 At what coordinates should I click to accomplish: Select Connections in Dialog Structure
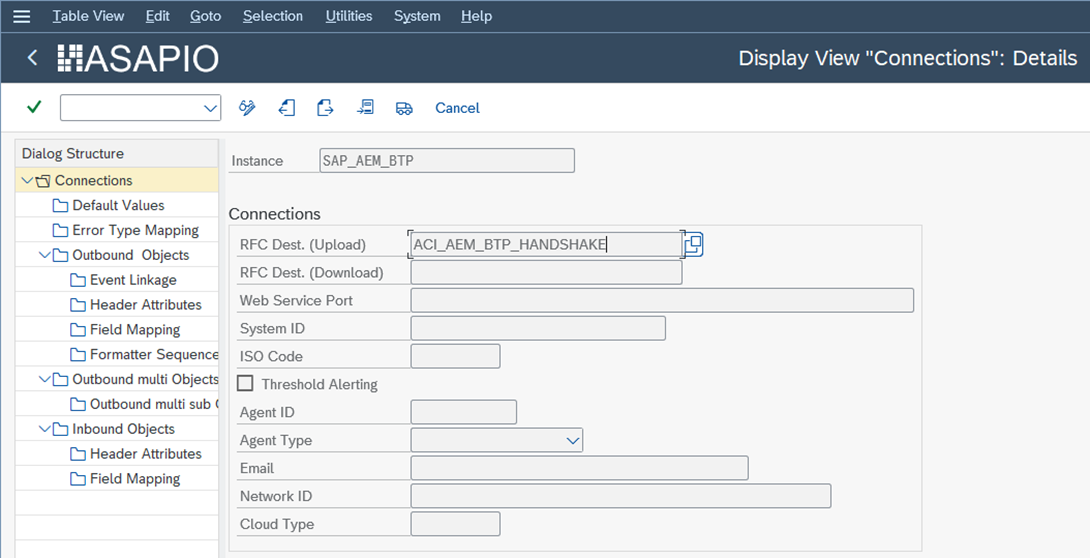93,181
